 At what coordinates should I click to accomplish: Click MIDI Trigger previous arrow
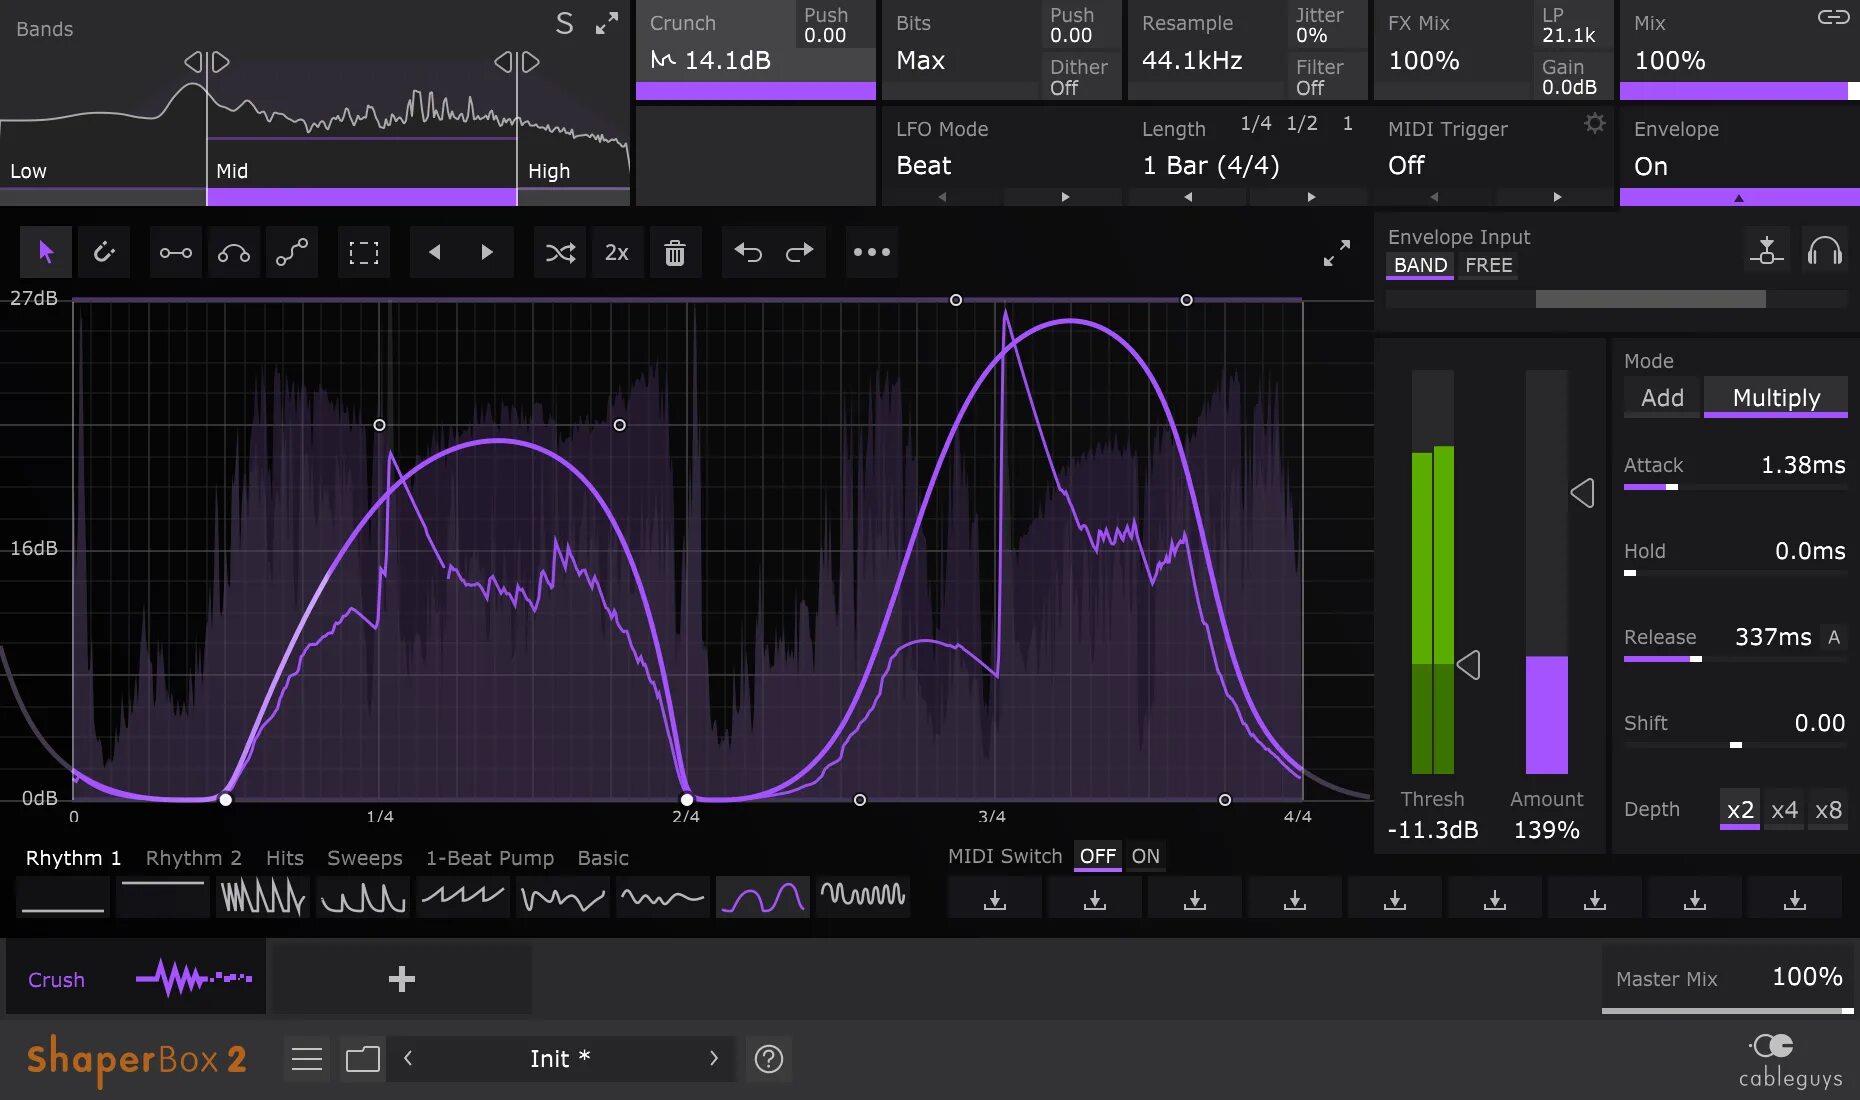tap(1434, 197)
